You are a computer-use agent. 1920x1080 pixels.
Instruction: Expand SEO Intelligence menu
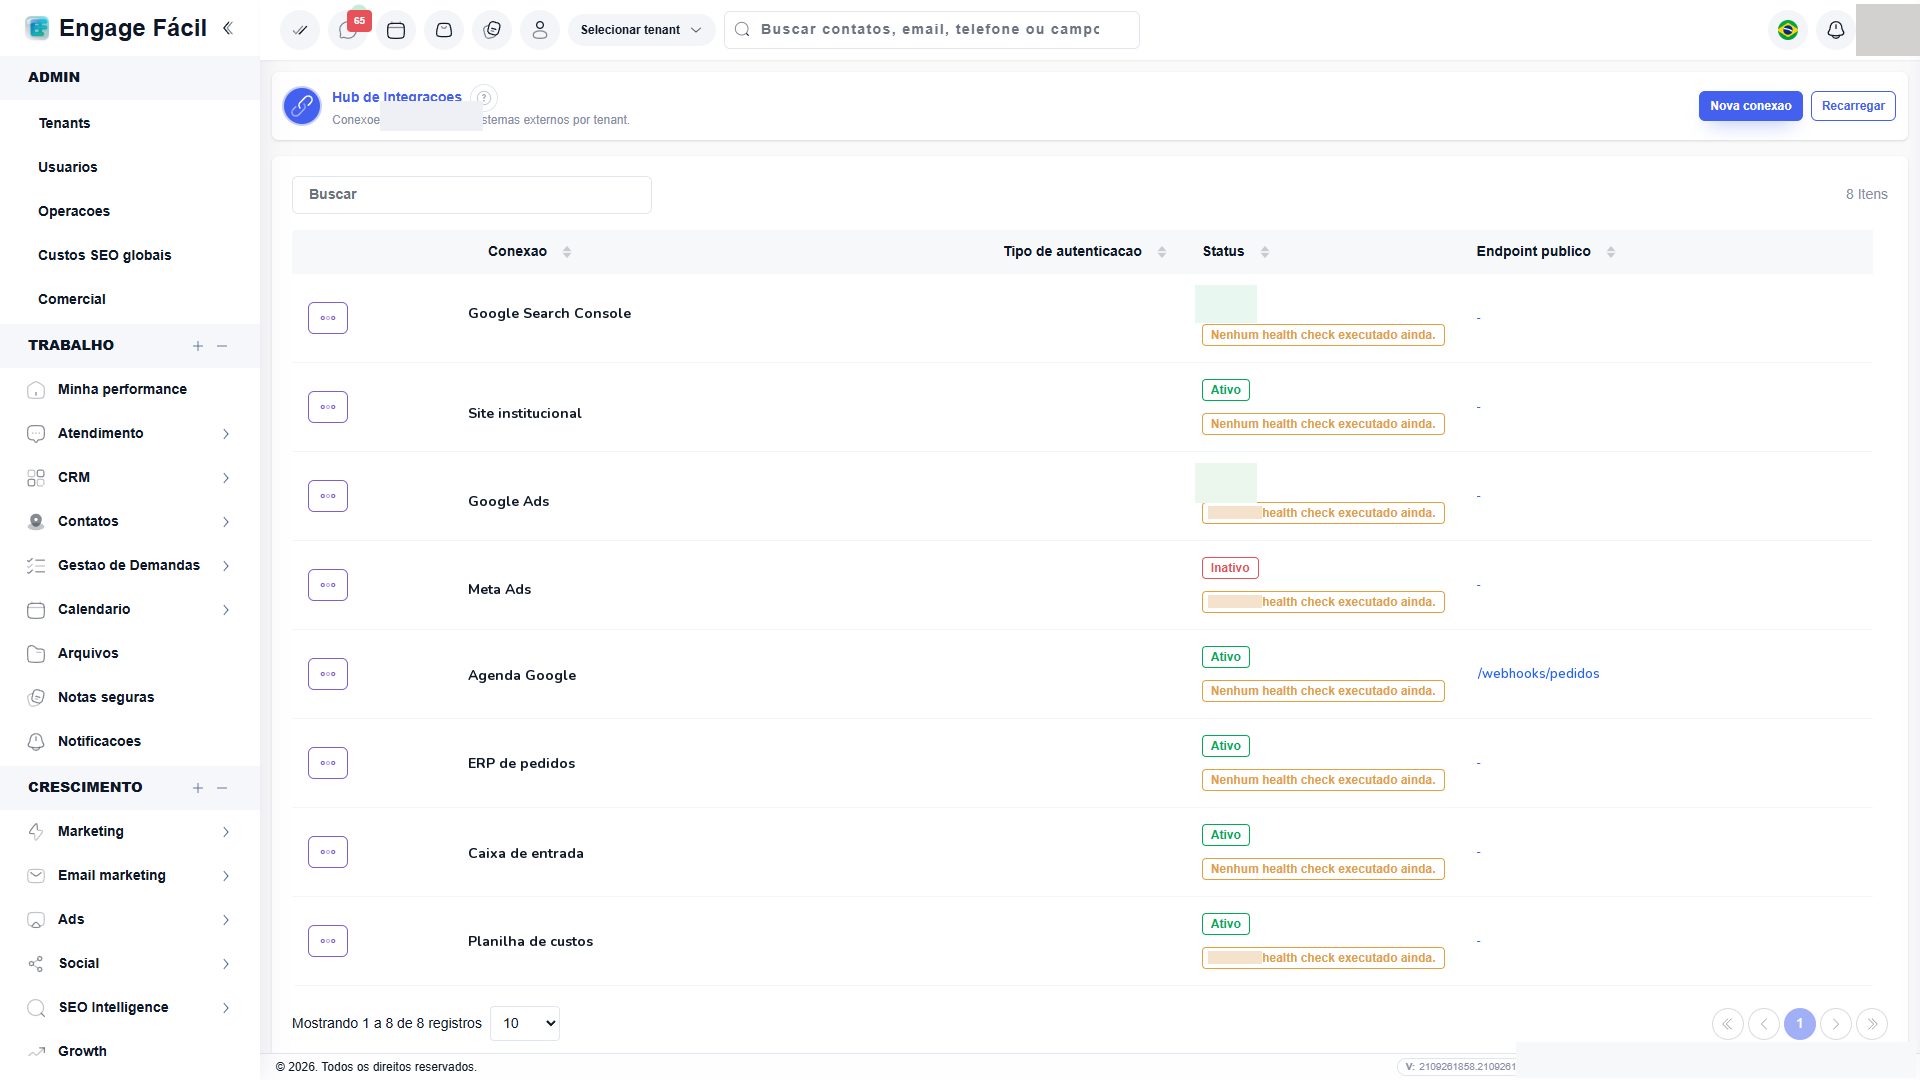[x=130, y=1007]
